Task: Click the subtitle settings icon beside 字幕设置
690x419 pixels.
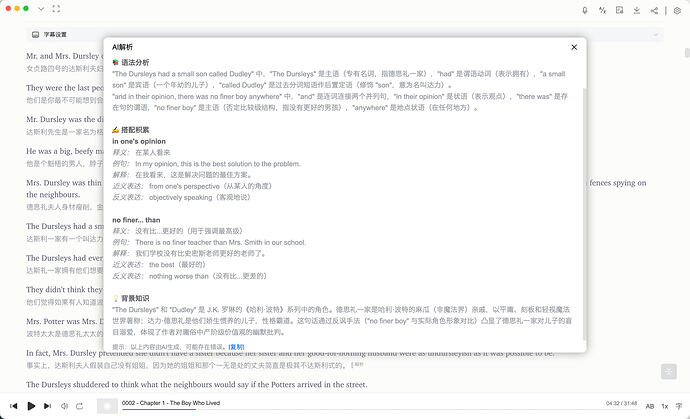Action: 36,34
